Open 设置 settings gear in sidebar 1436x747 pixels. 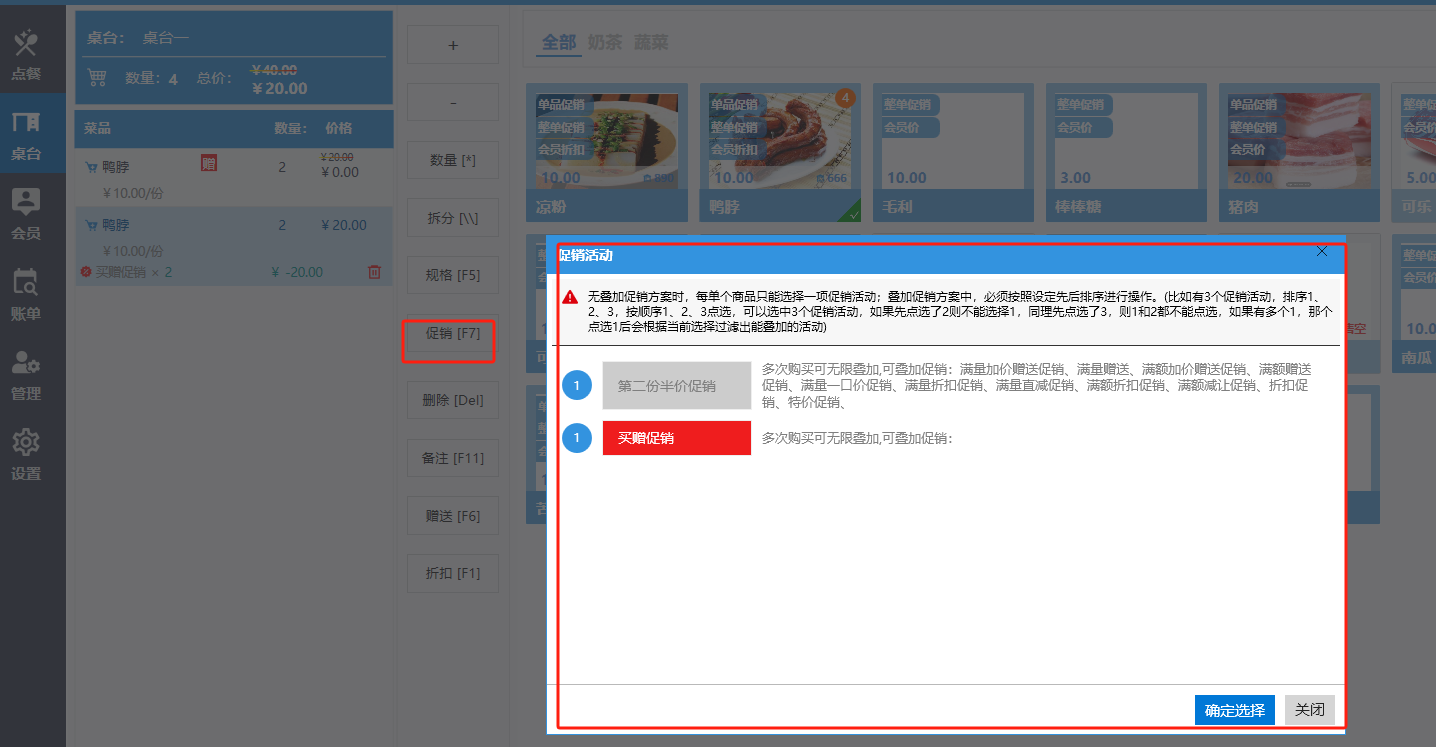[x=26, y=454]
